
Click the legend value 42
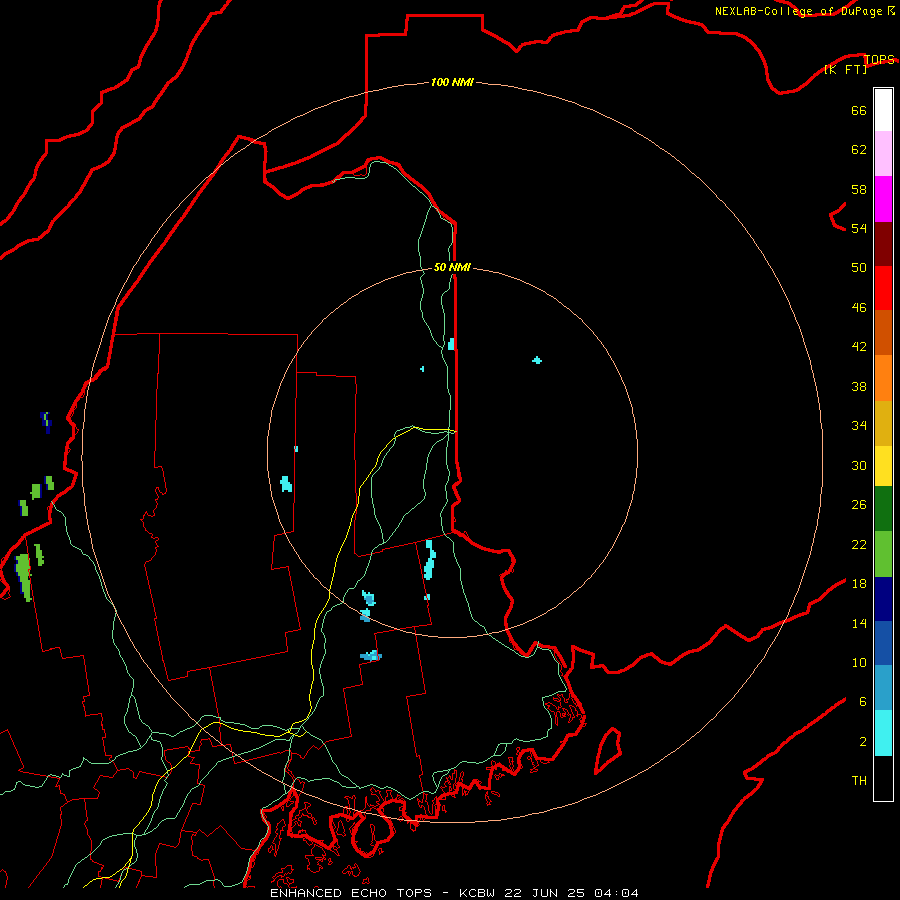tap(859, 347)
